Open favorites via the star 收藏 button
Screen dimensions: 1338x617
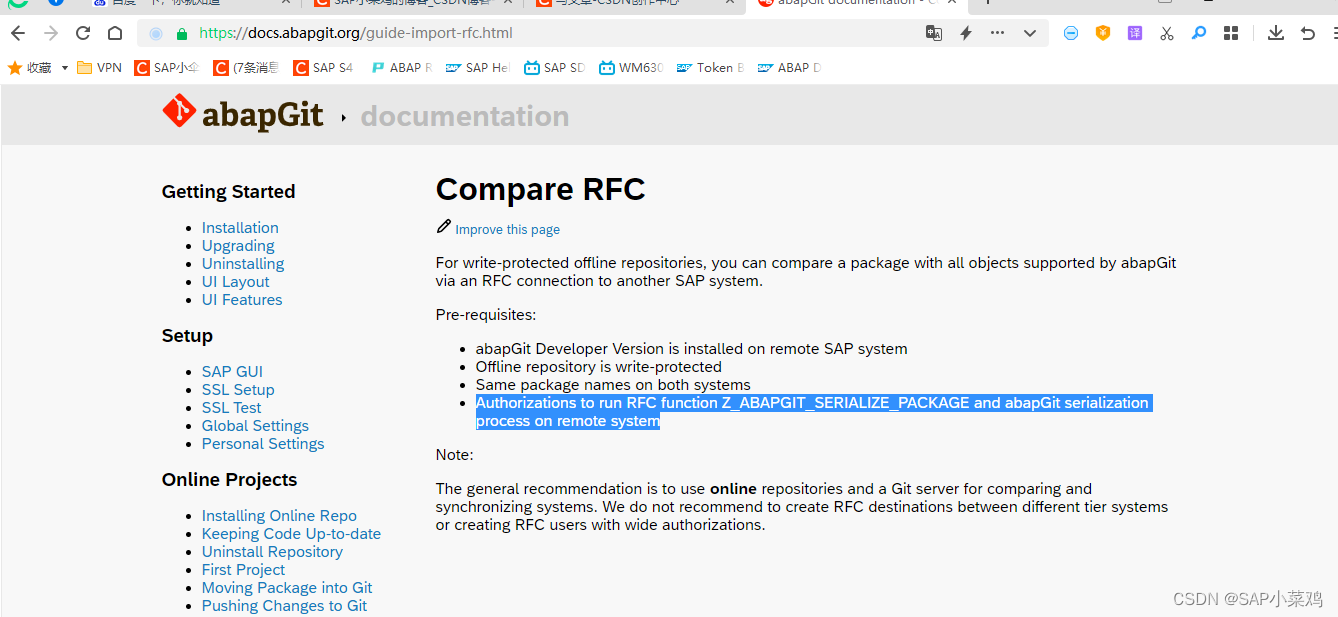tap(30, 68)
